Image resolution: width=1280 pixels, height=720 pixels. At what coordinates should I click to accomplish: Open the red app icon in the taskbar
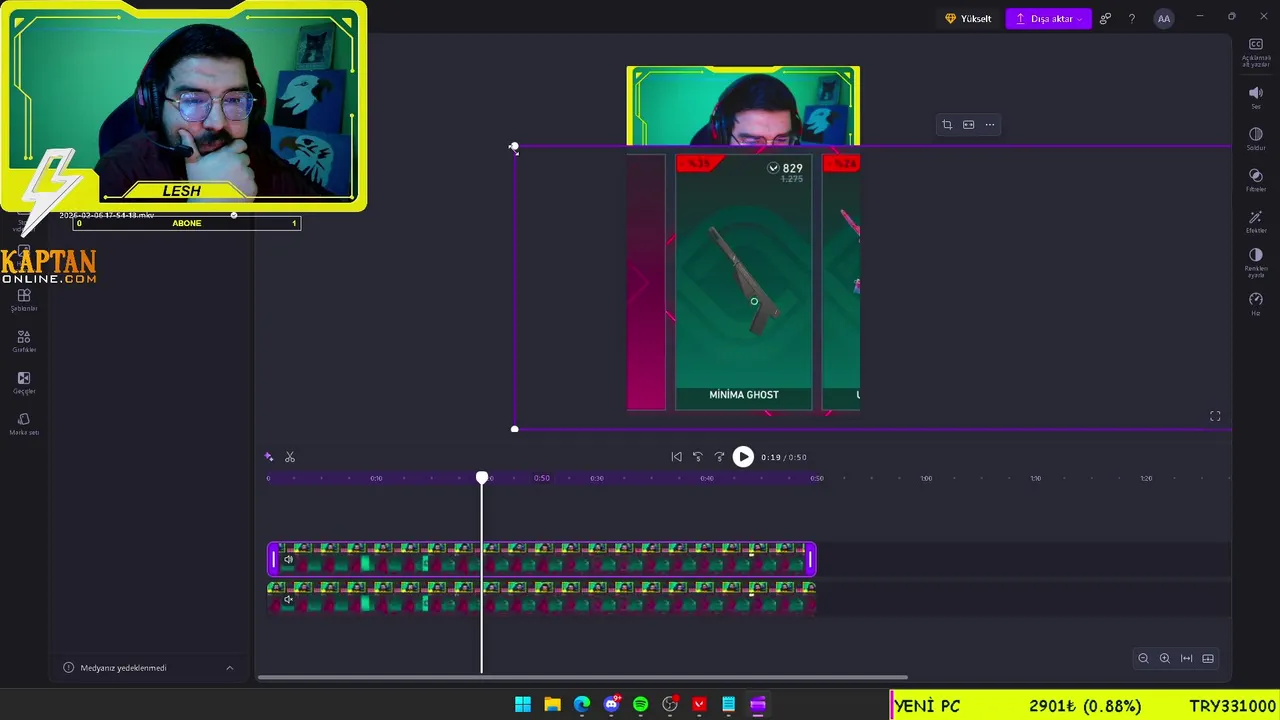699,704
